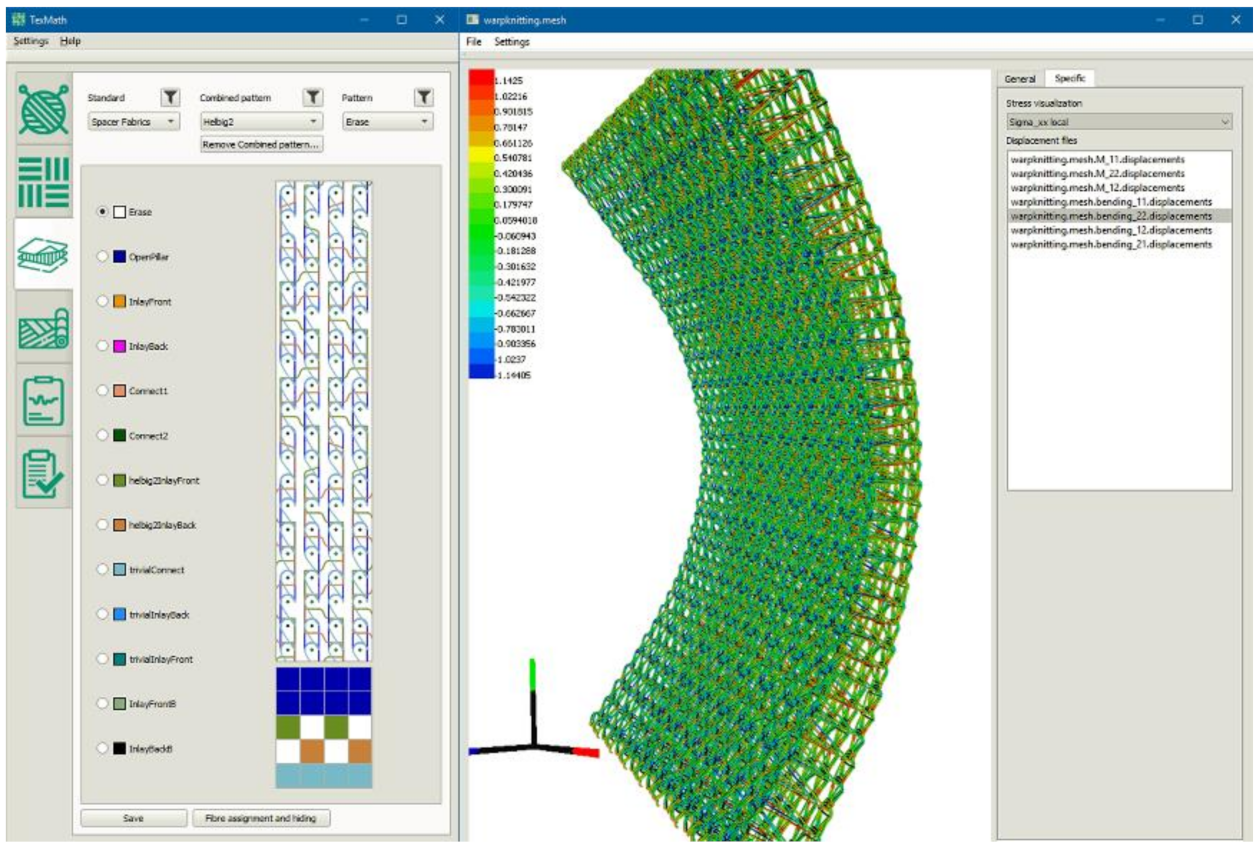This screenshot has height=848, width=1258.
Task: Click the filter icon beside Combined pattern
Action: click(313, 97)
